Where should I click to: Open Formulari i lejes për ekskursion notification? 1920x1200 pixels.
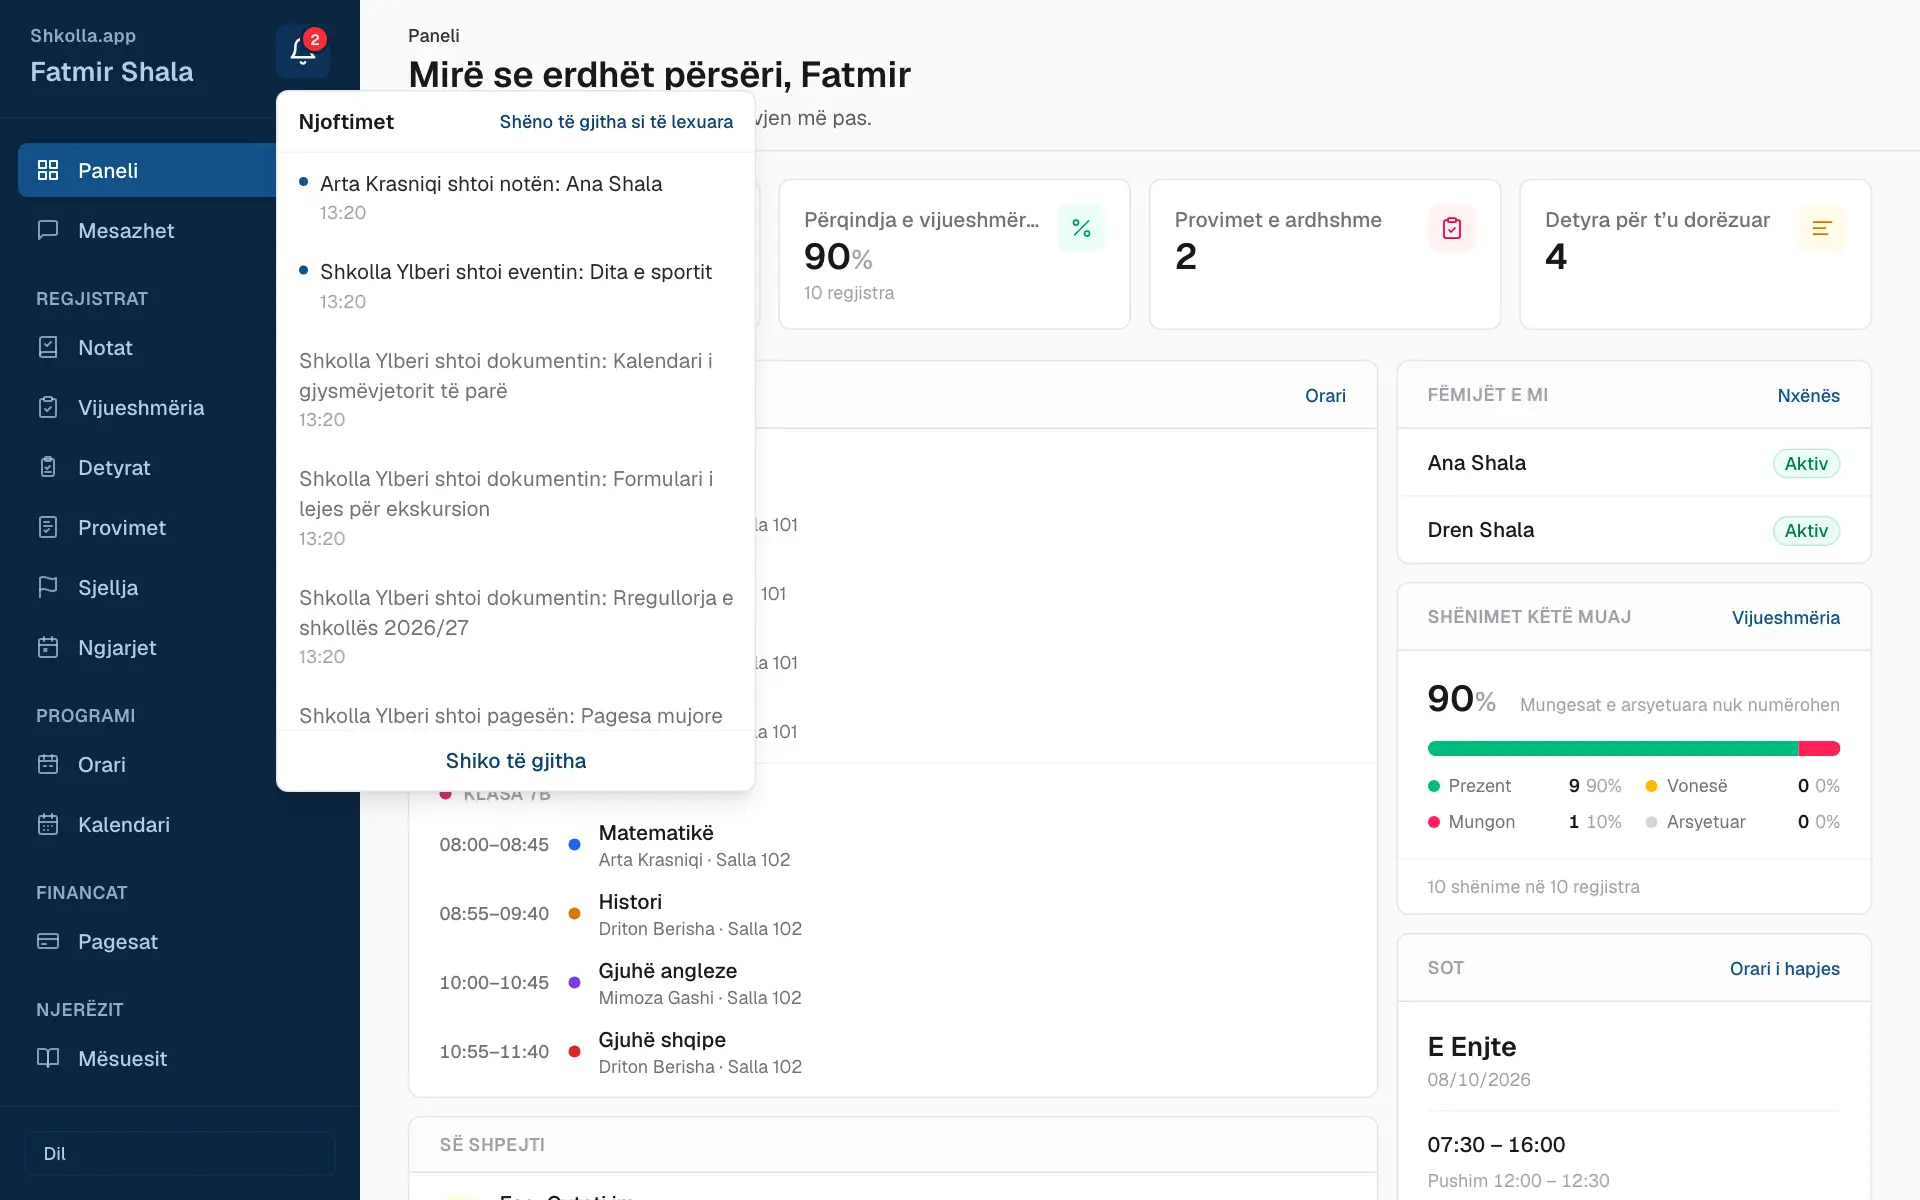coord(516,508)
